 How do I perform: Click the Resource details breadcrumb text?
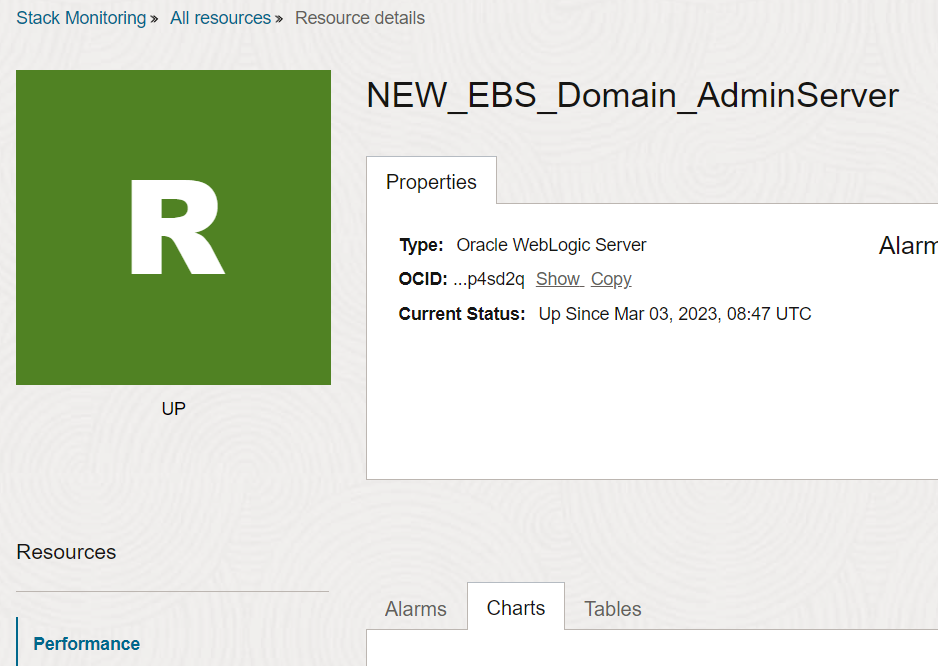tap(360, 18)
